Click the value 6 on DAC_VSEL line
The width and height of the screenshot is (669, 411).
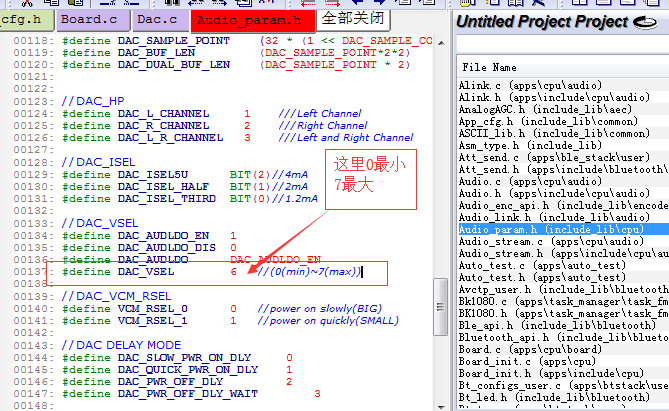click(233, 272)
